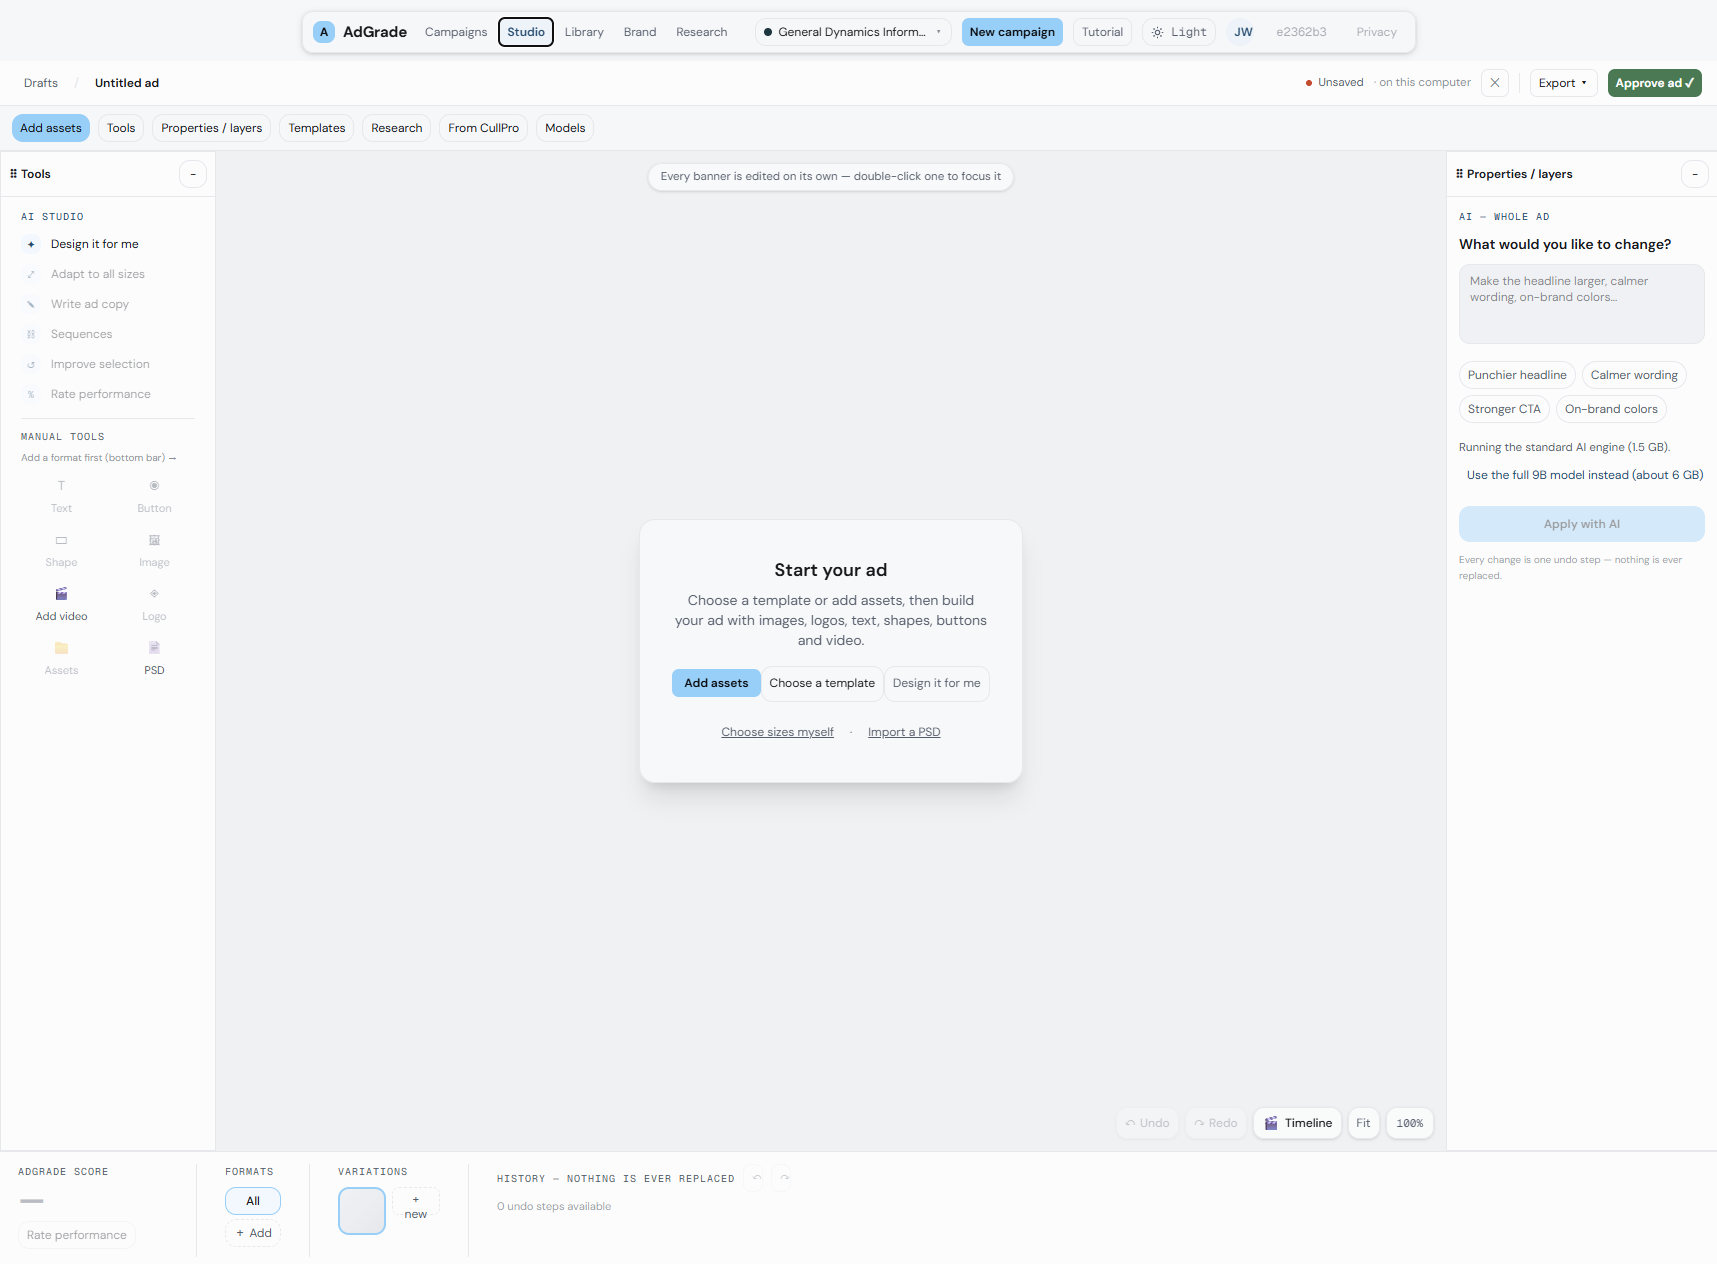Go back to Drafts breadcrumb
This screenshot has width=1717, height=1264.
click(x=41, y=83)
